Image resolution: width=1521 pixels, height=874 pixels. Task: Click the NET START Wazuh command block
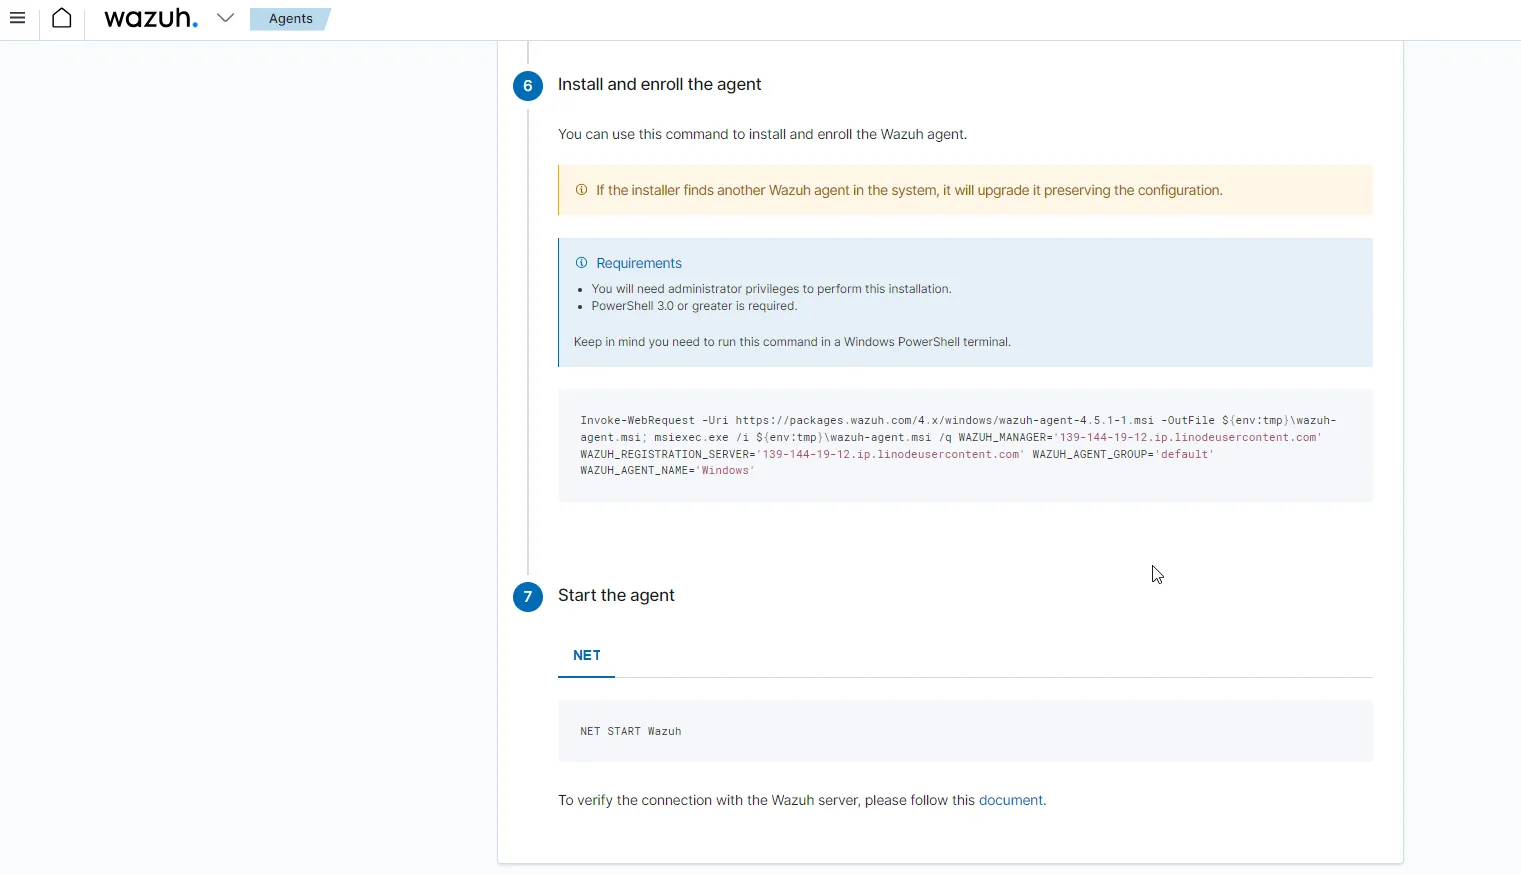pos(965,731)
